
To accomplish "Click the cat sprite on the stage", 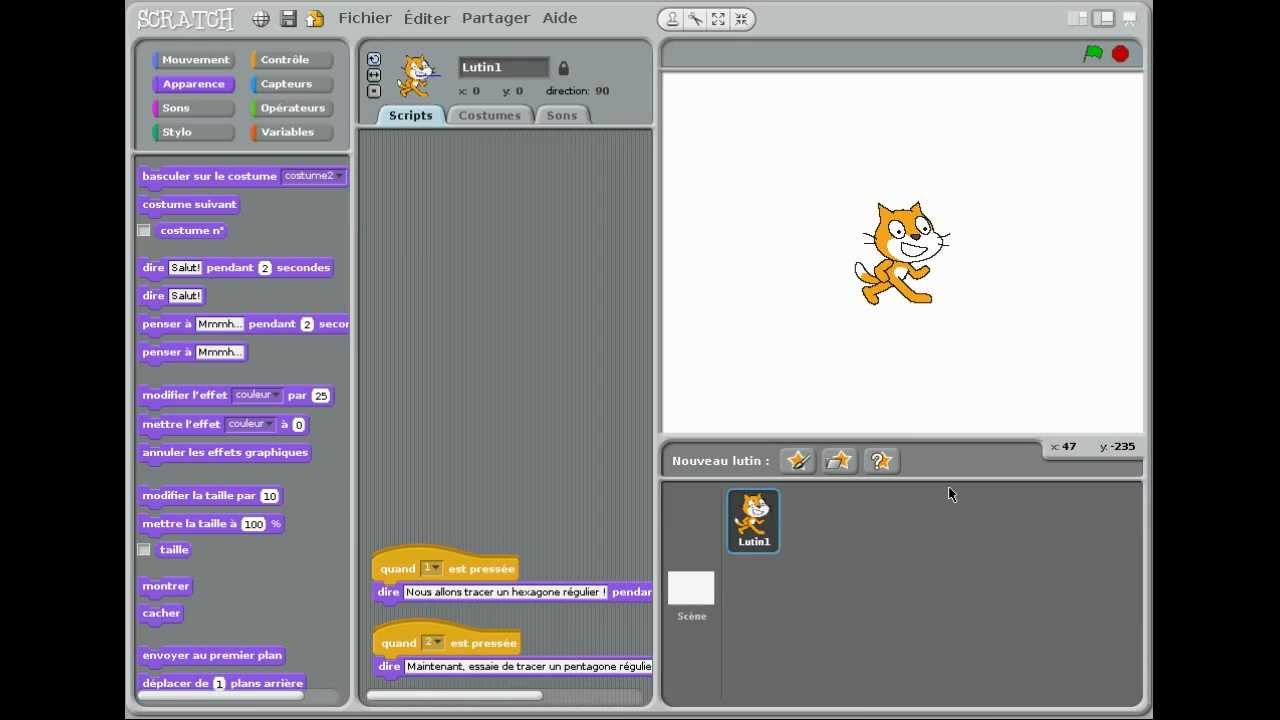I will (x=902, y=253).
